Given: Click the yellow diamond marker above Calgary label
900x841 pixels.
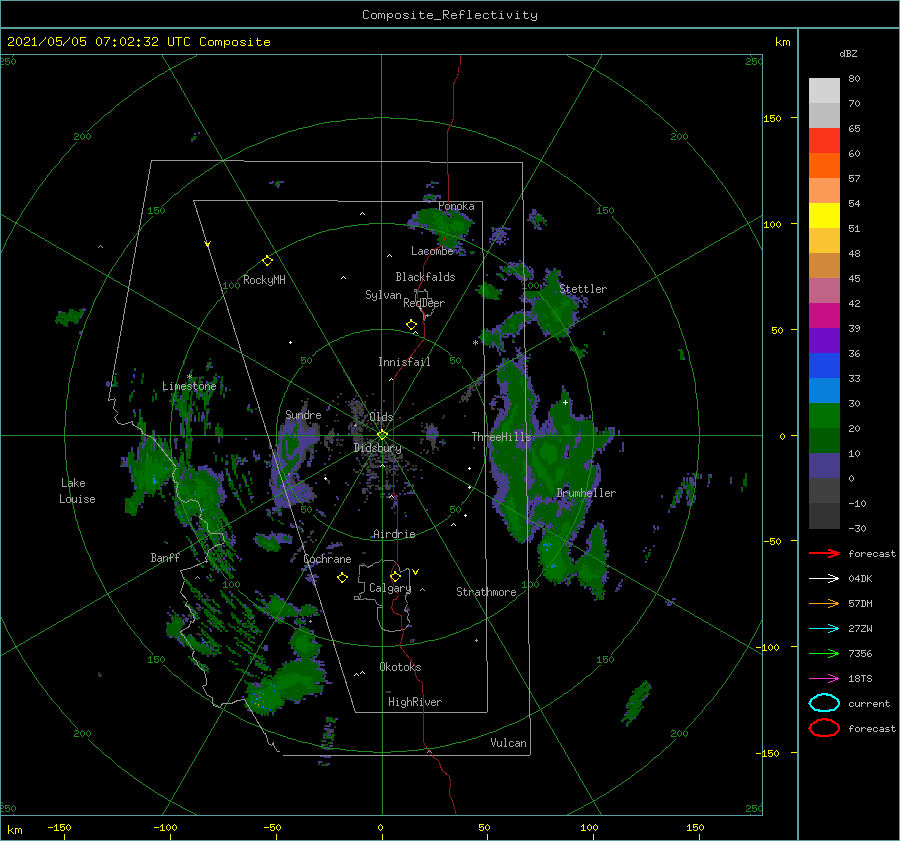Looking at the screenshot, I should coord(395,576).
